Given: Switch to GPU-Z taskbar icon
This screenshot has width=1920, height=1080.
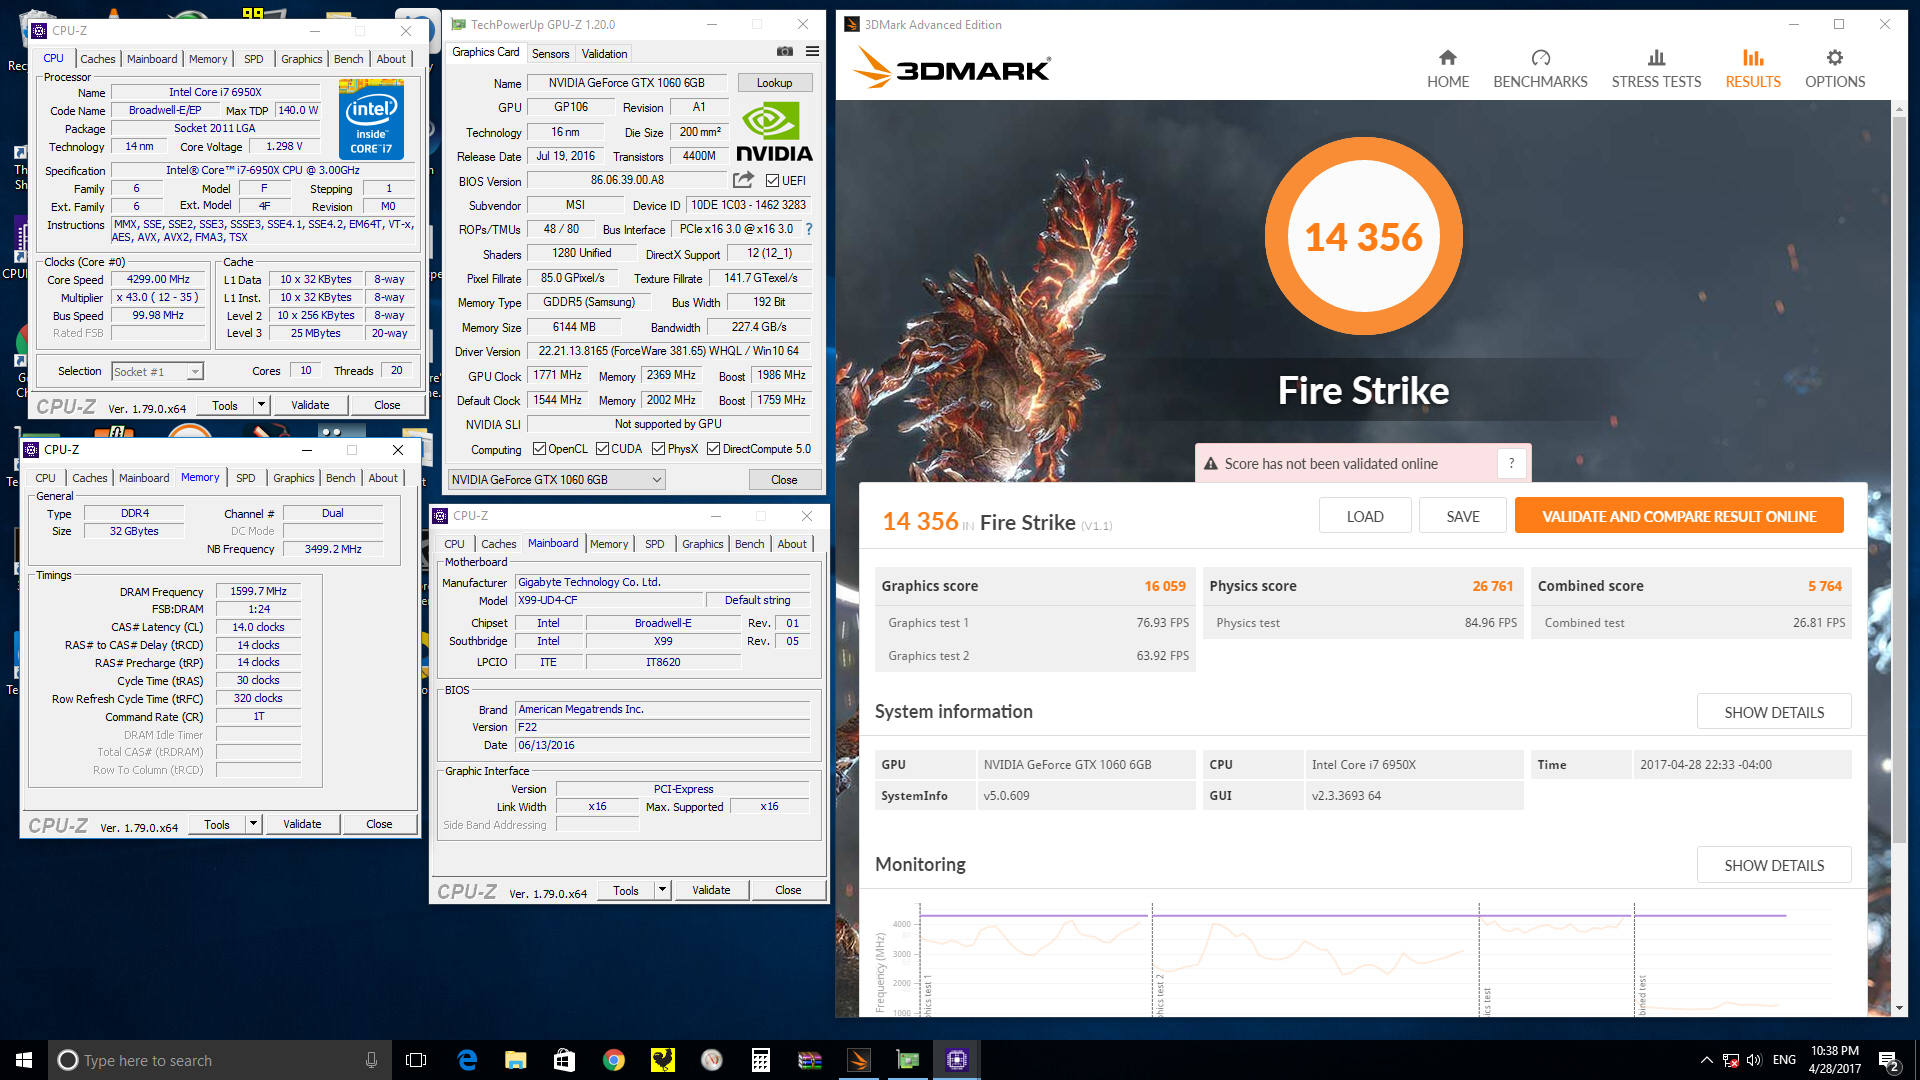Looking at the screenshot, I should pyautogui.click(x=908, y=1060).
